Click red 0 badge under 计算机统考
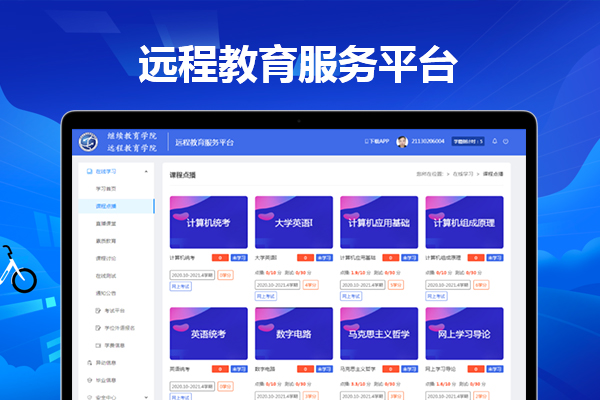Viewport: 600px width, 400px height. coord(220,258)
